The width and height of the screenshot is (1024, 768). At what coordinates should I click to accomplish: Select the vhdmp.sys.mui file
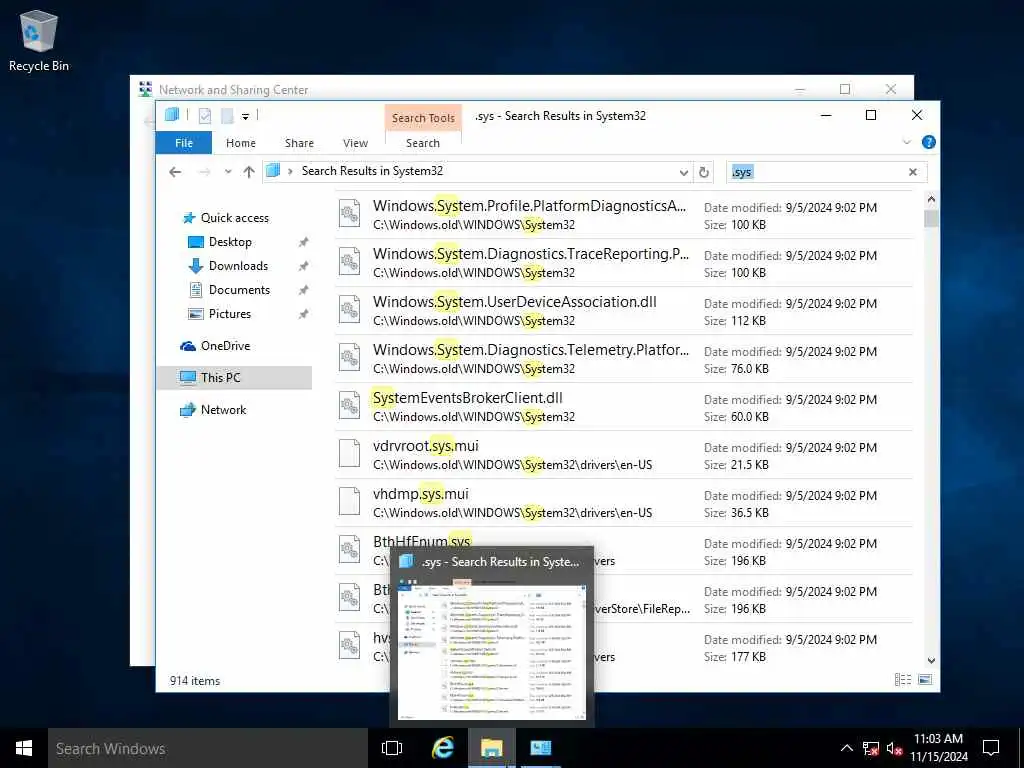tap(624, 503)
